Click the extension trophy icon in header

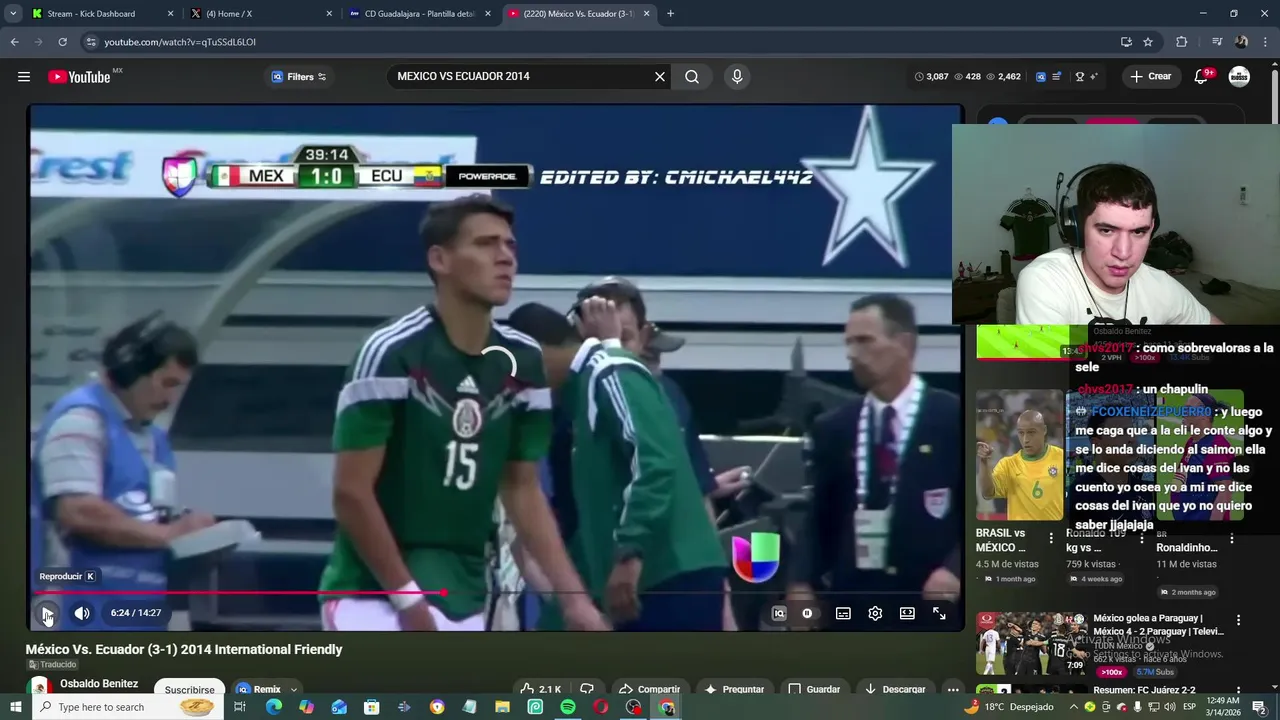tap(1079, 77)
